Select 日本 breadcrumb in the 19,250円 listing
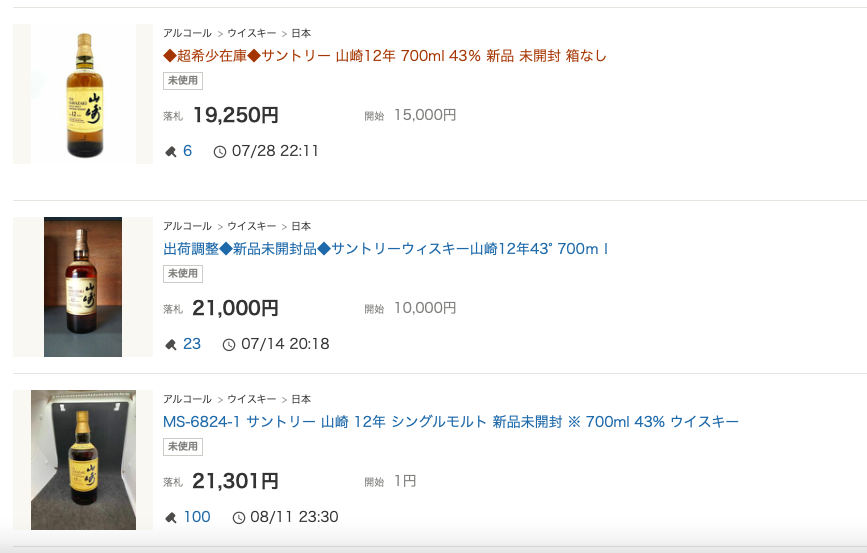867x553 pixels. click(x=301, y=33)
